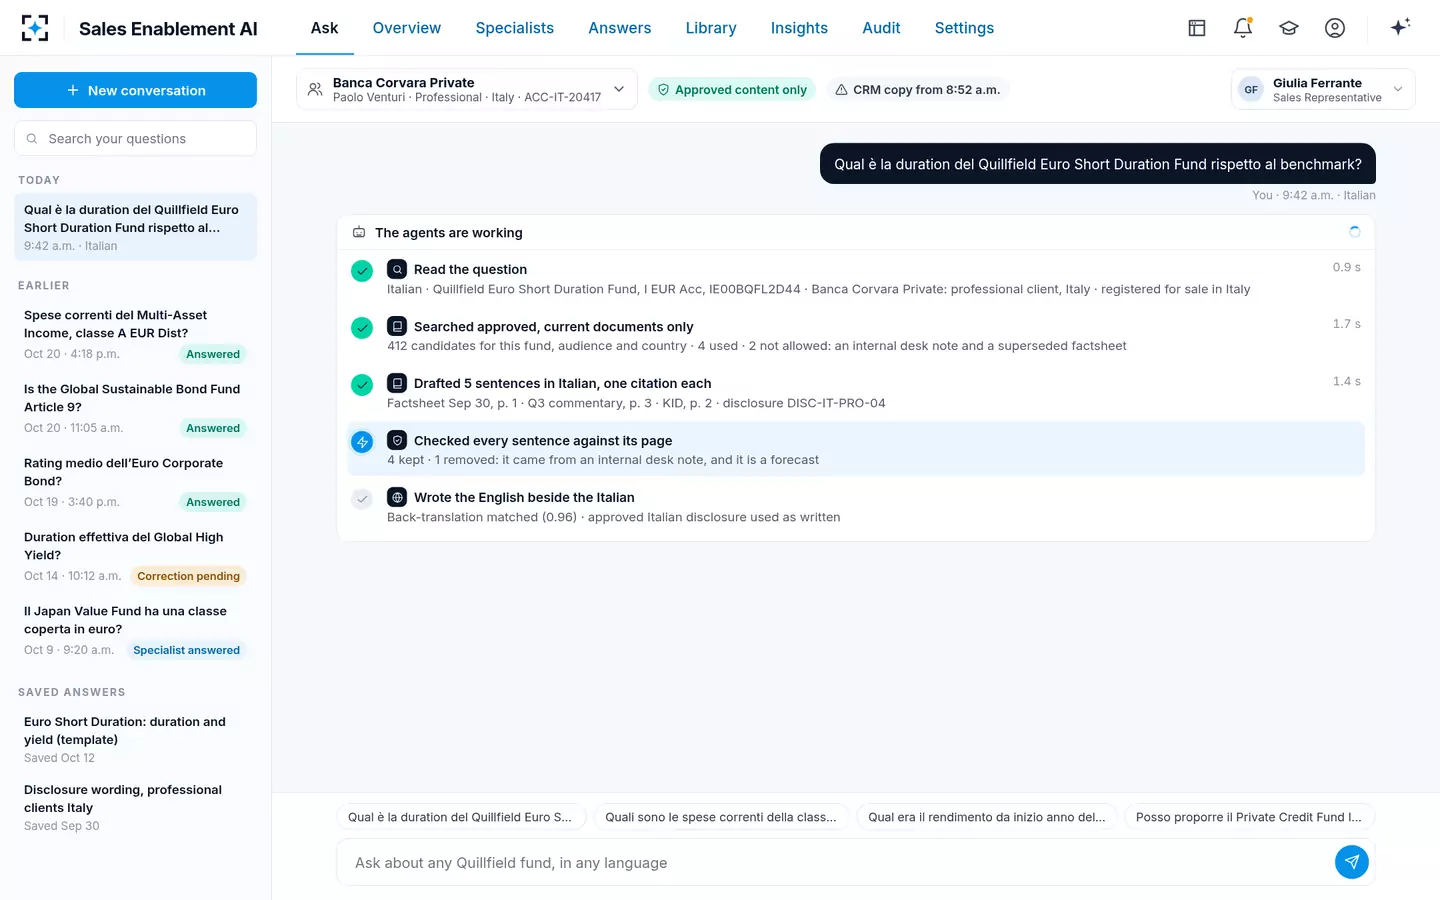Open conversation Rating medio dell'Euro Corporate Bond
1440x900 pixels.
coord(135,482)
